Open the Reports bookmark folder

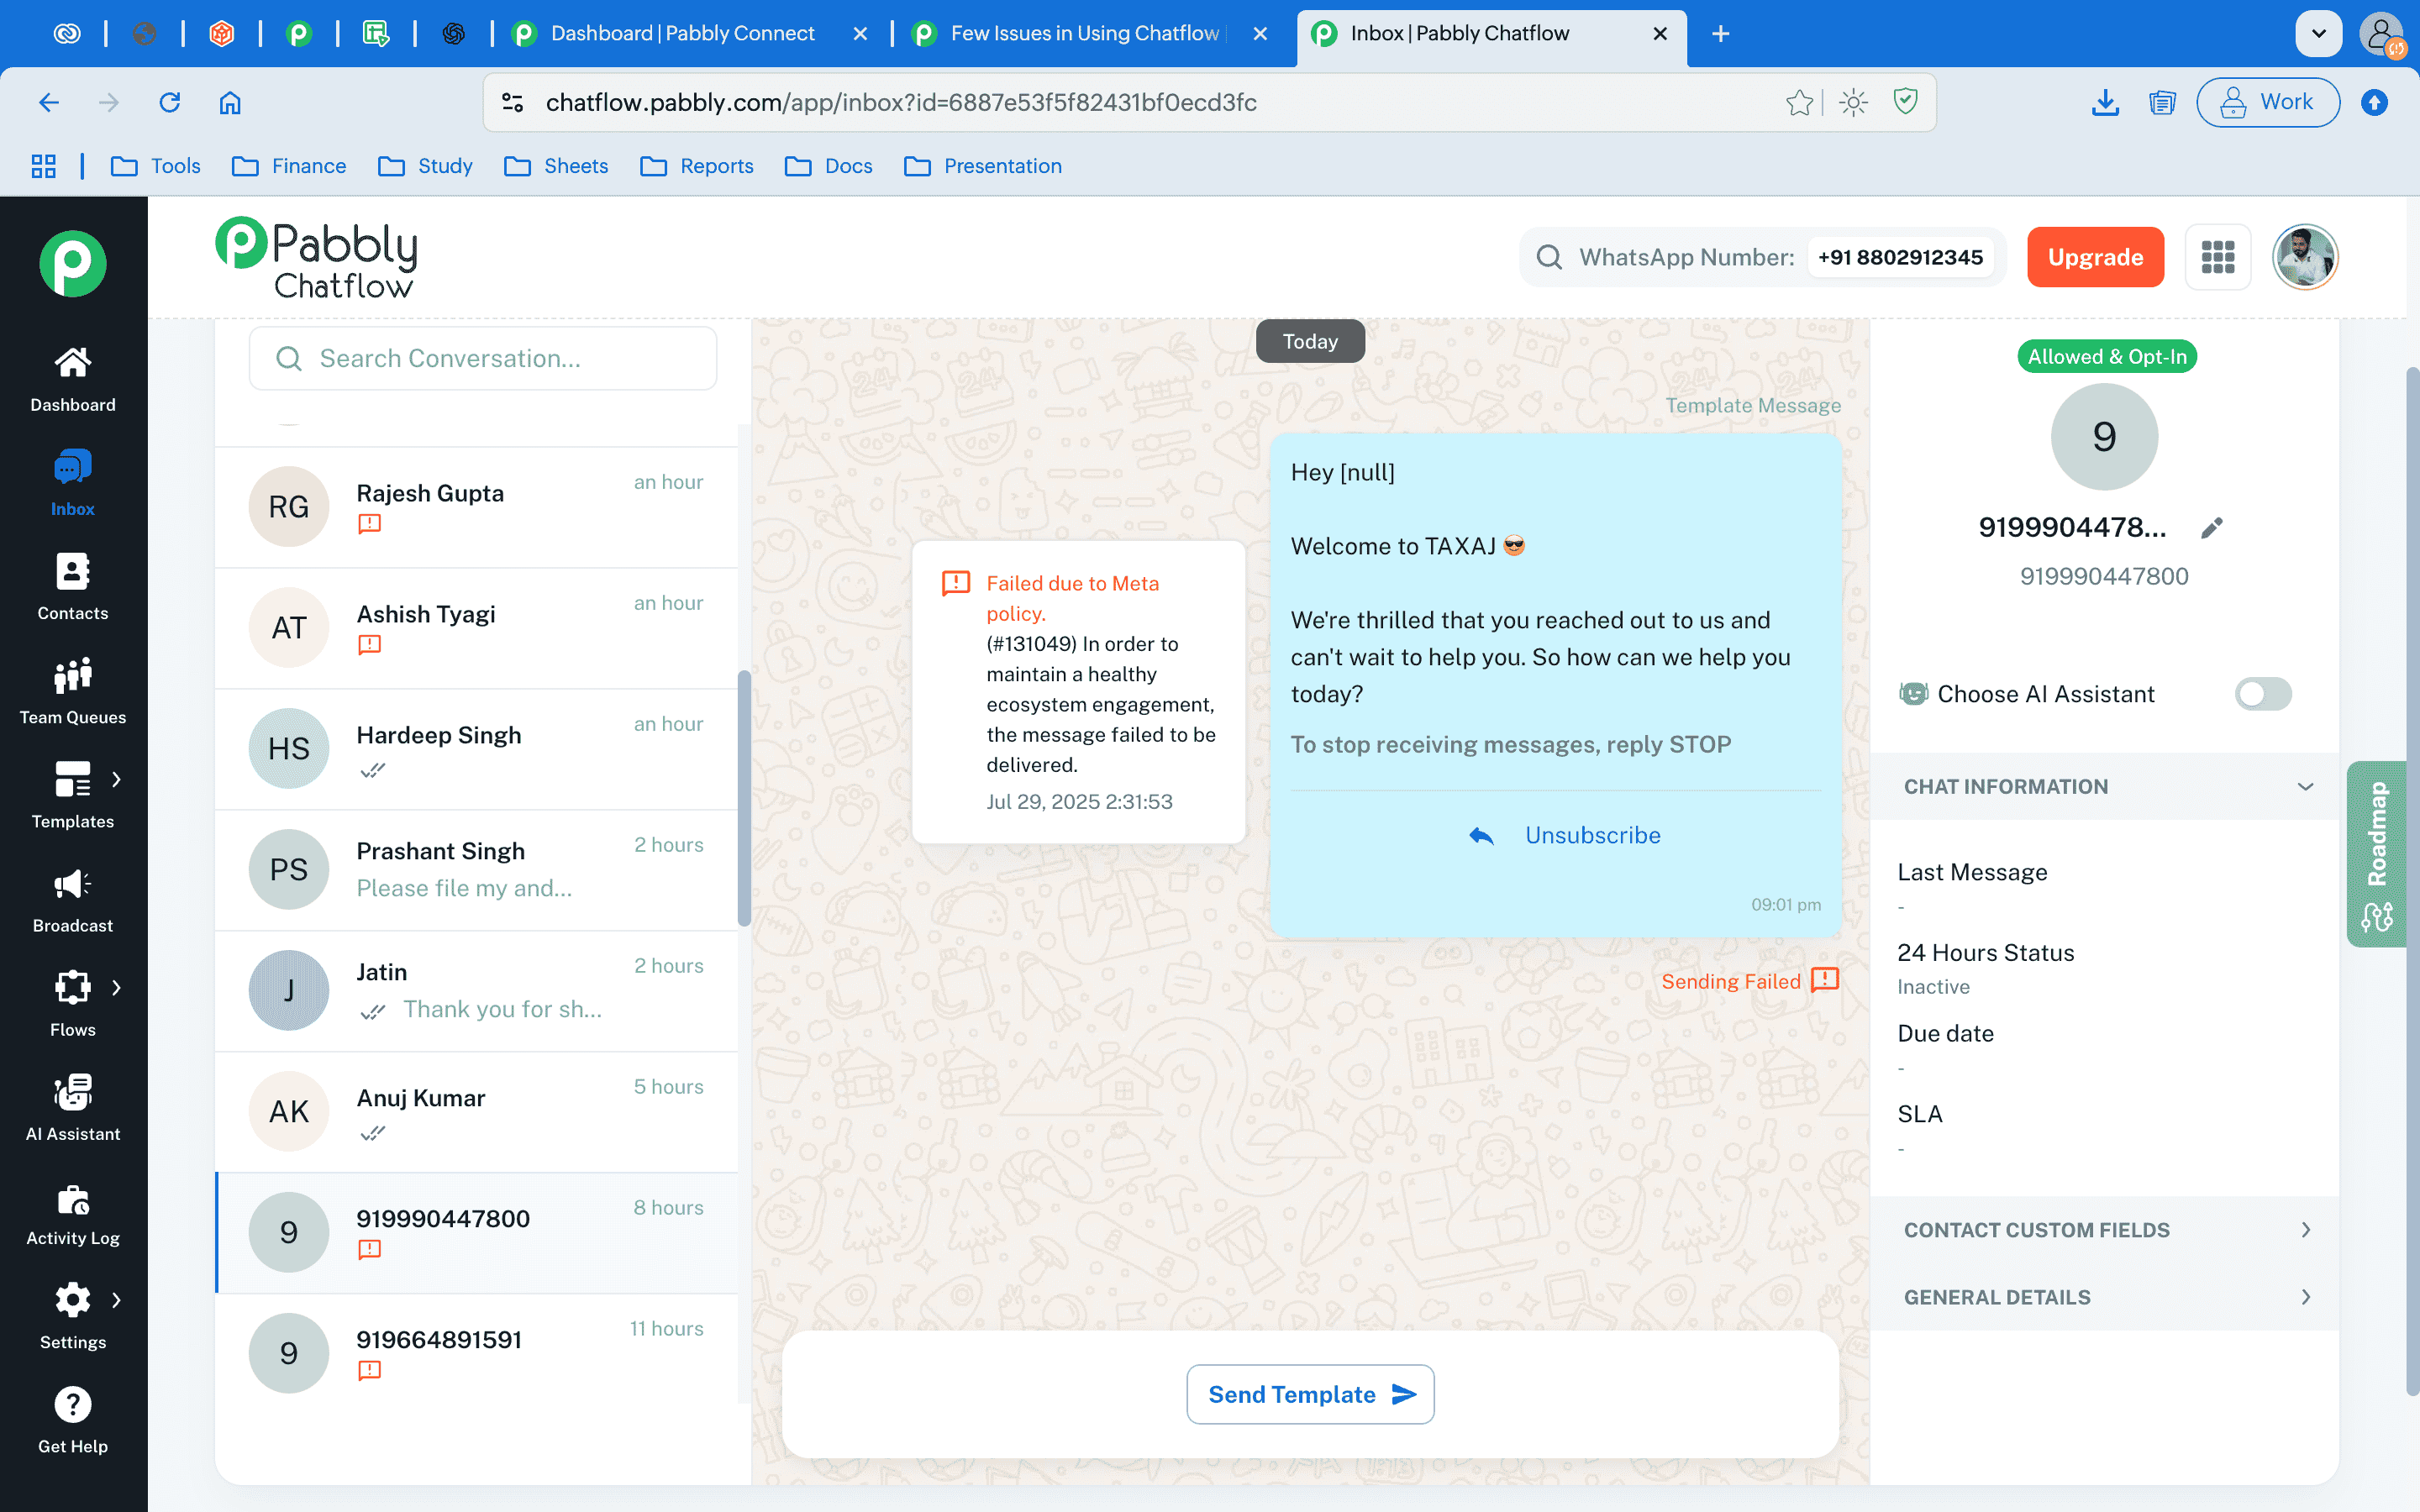coord(697,166)
